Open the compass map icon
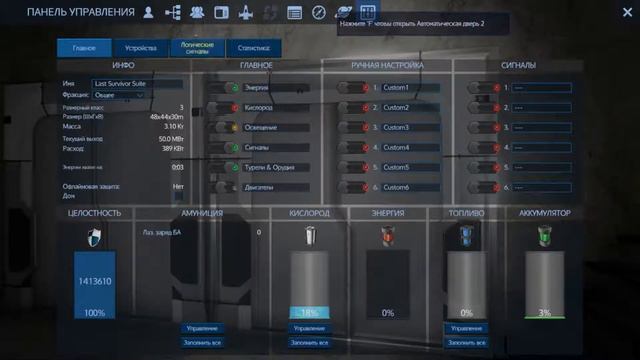 (x=318, y=13)
